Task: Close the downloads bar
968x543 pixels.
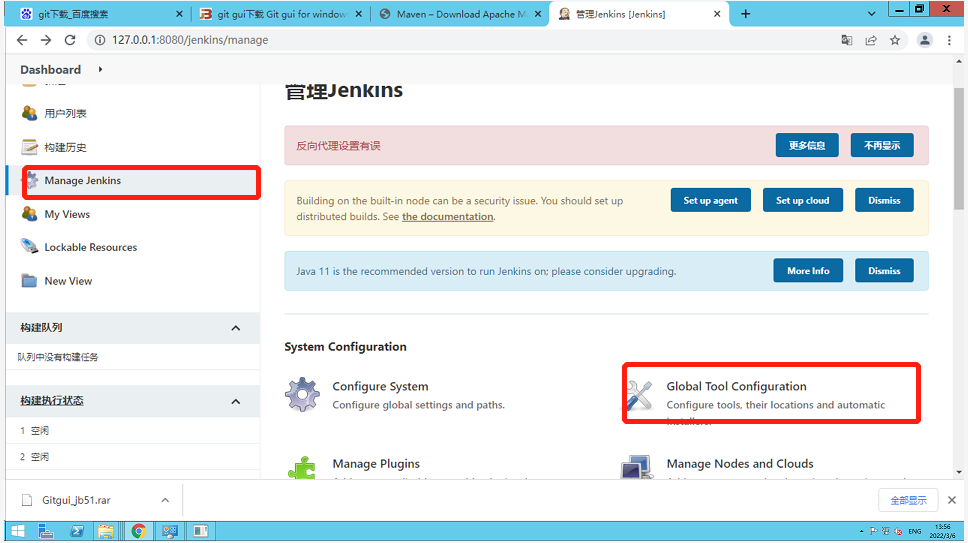Action: [951, 500]
